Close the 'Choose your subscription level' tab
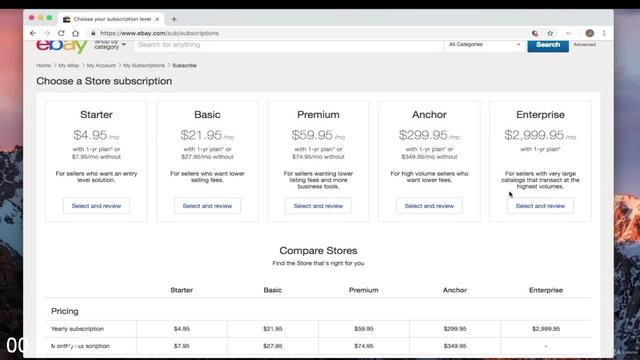Image resolution: width=640 pixels, height=360 pixels. click(x=157, y=19)
